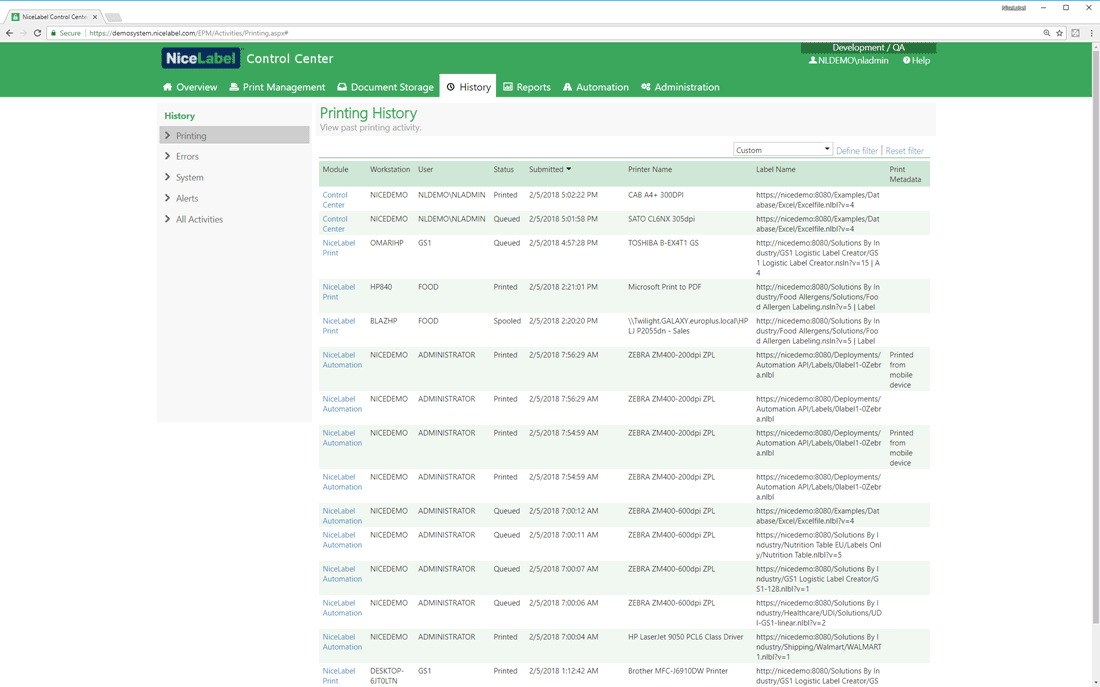Bookmark this page with the star icon
The image size is (1100, 687).
(1059, 33)
